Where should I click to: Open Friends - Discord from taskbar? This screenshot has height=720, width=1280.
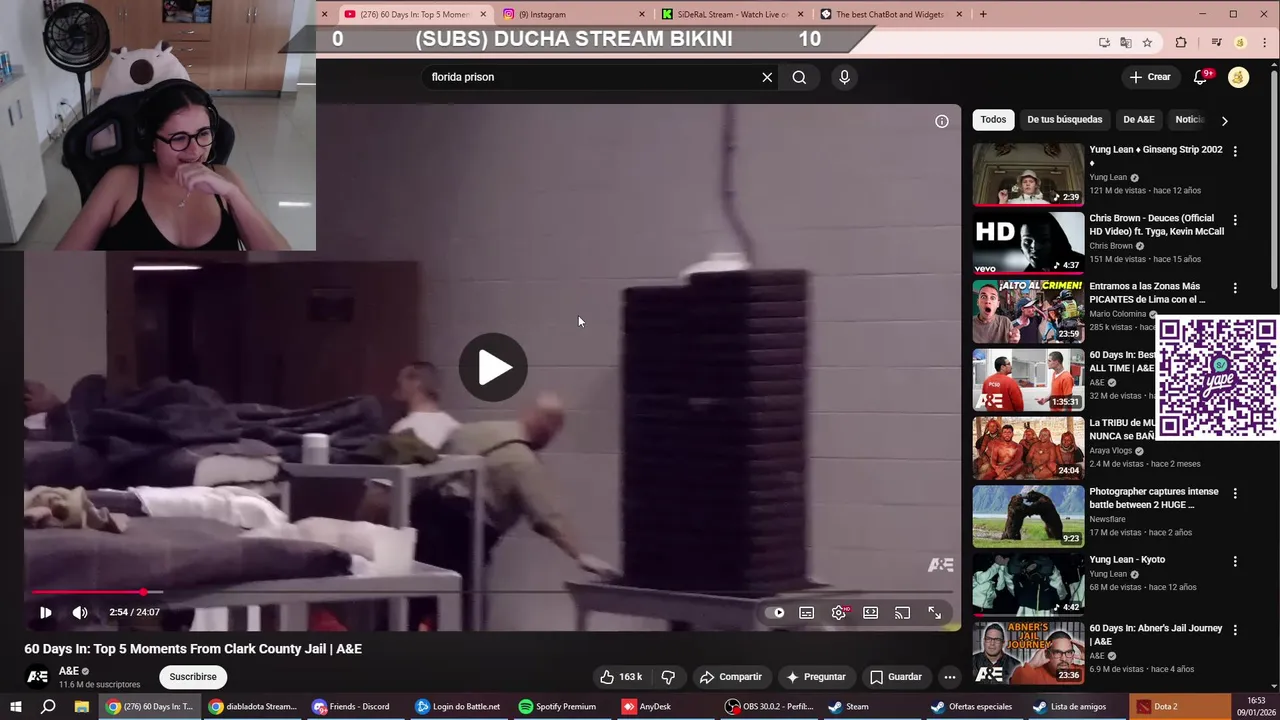click(352, 706)
